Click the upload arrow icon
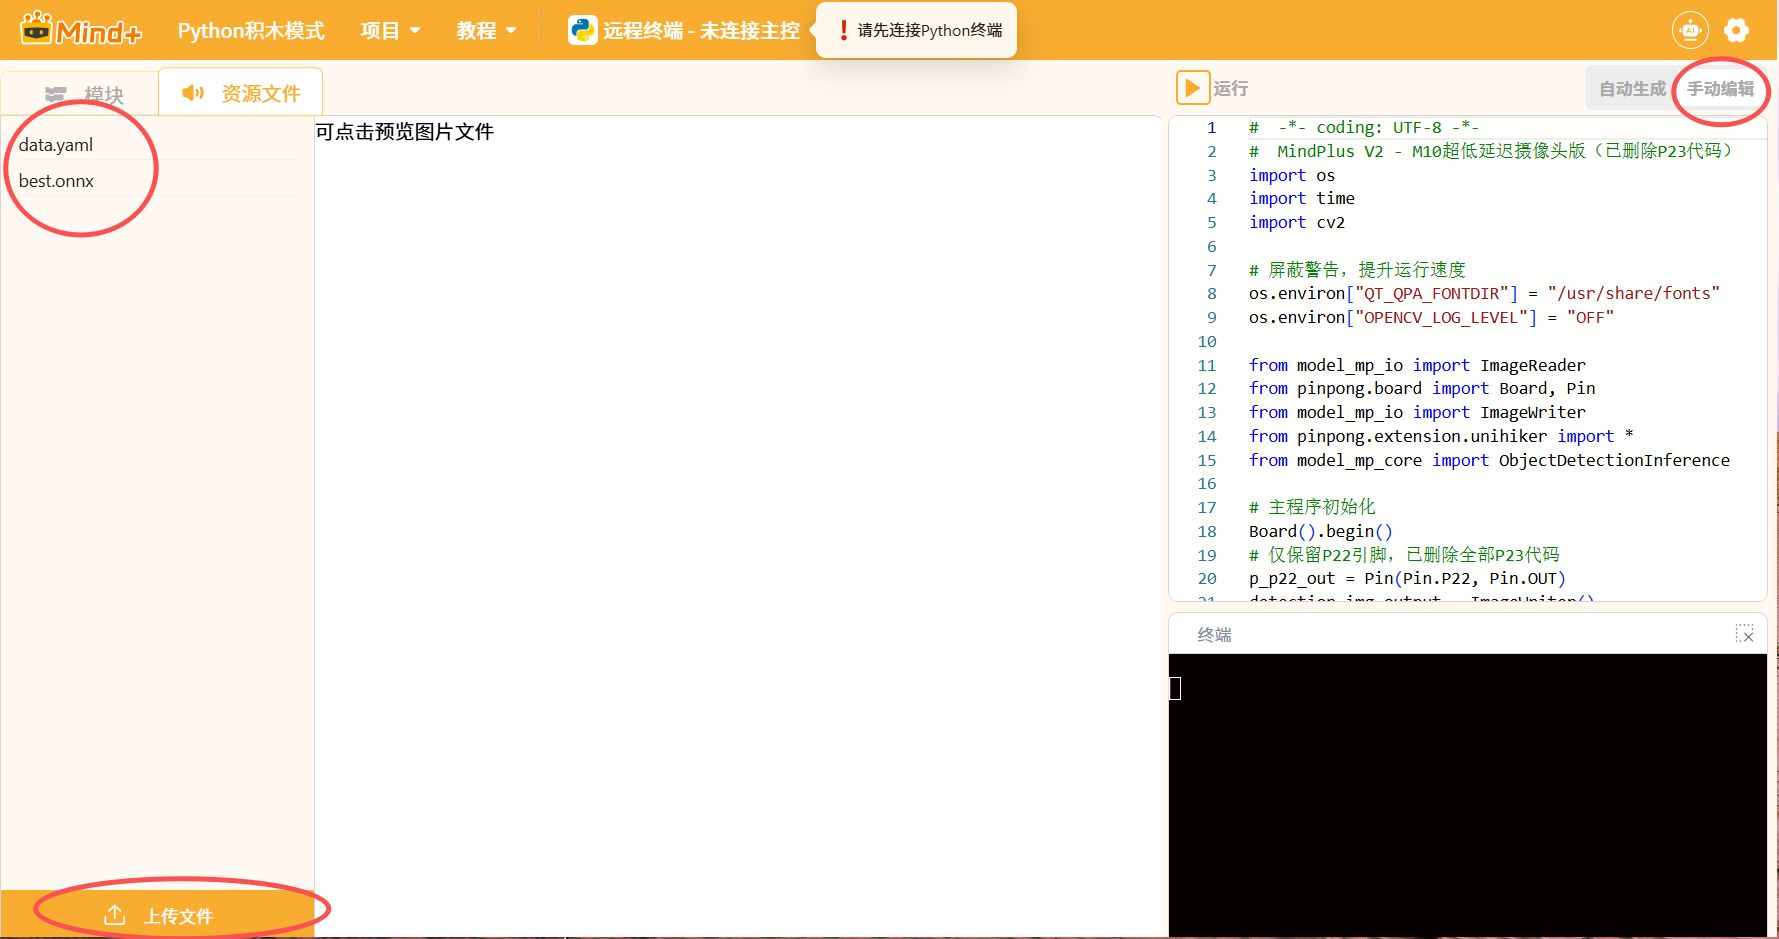This screenshot has width=1779, height=939. [x=115, y=915]
